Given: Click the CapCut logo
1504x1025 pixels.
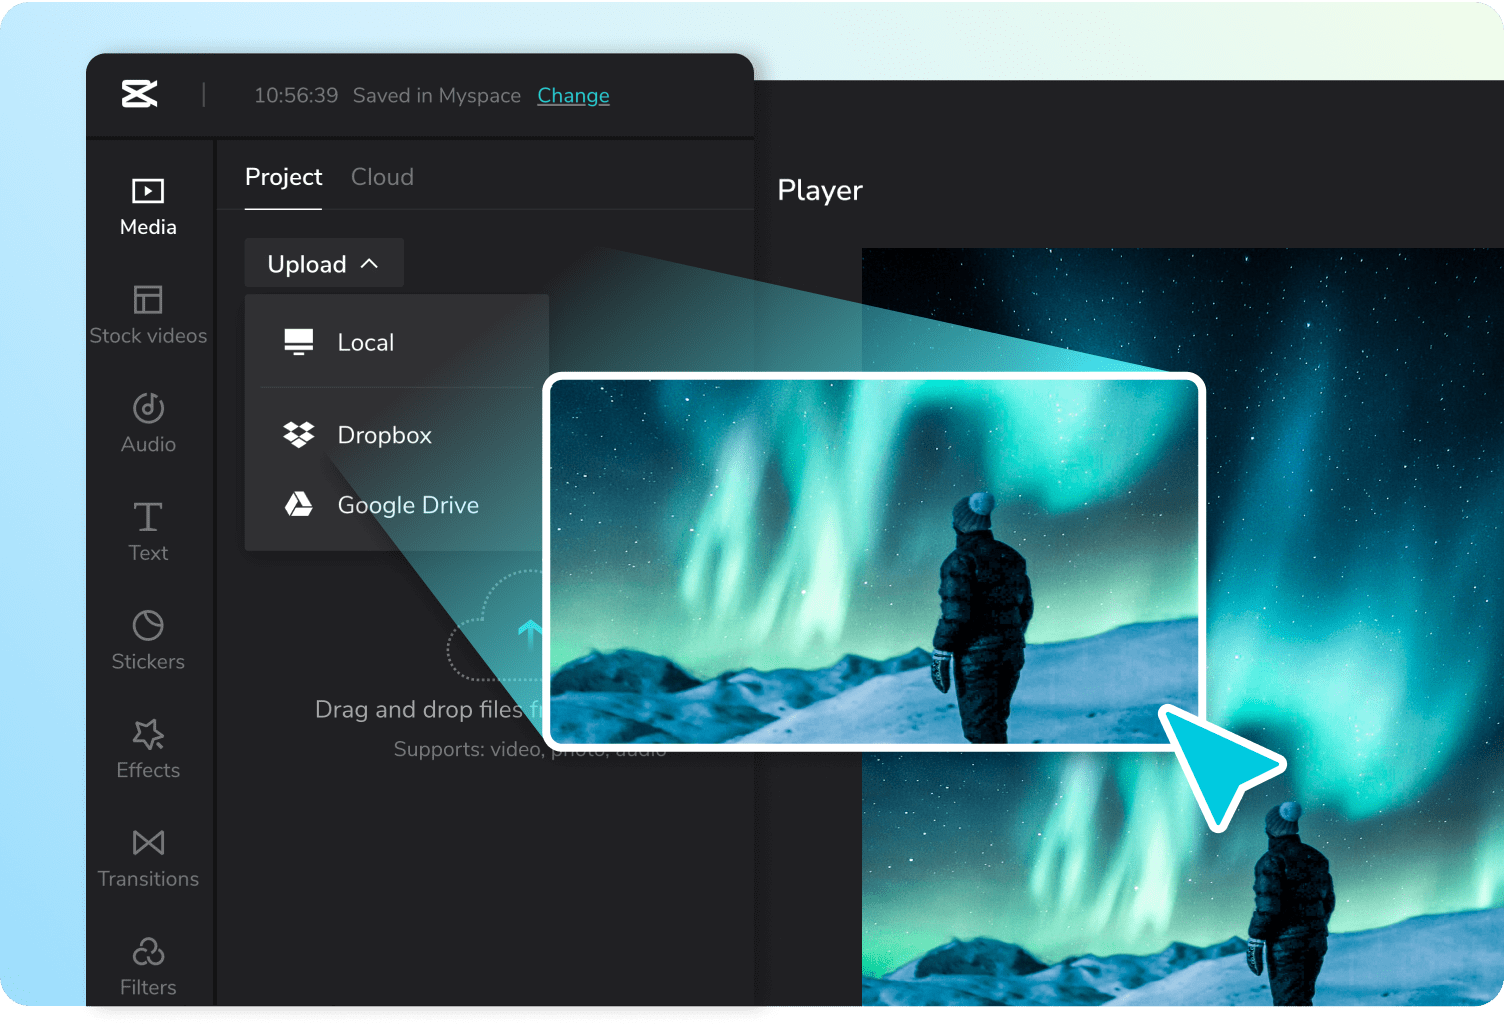Looking at the screenshot, I should 140,93.
